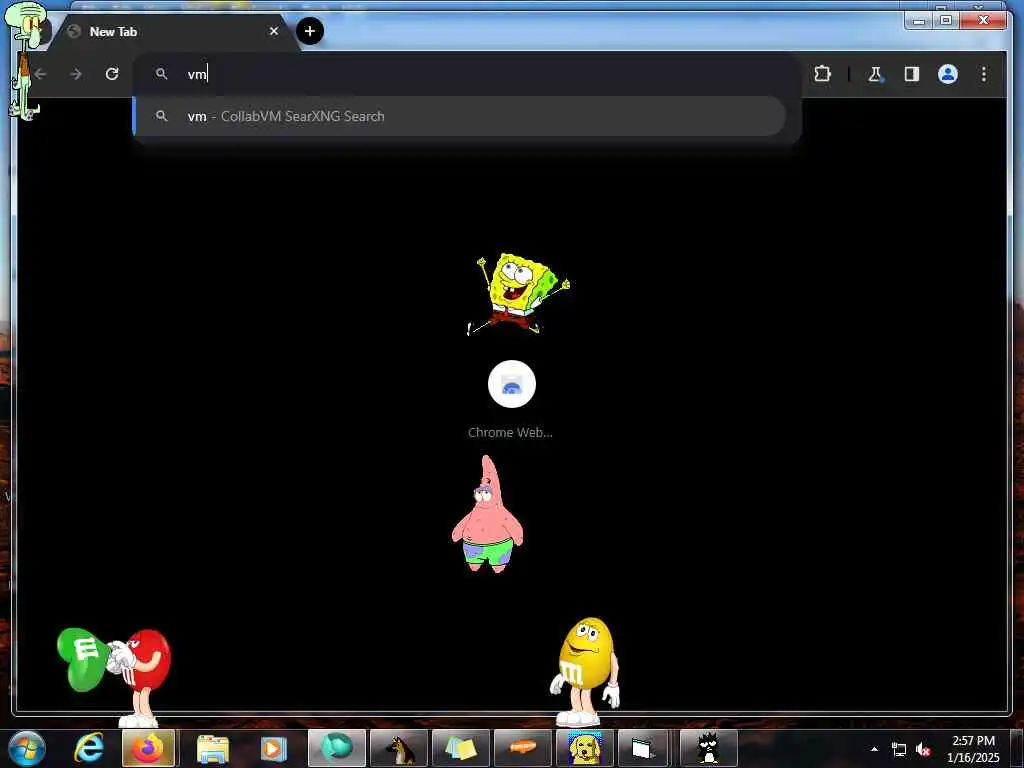1024x768 pixels.
Task: Open the yellow puppy taskbar item
Action: 584,748
